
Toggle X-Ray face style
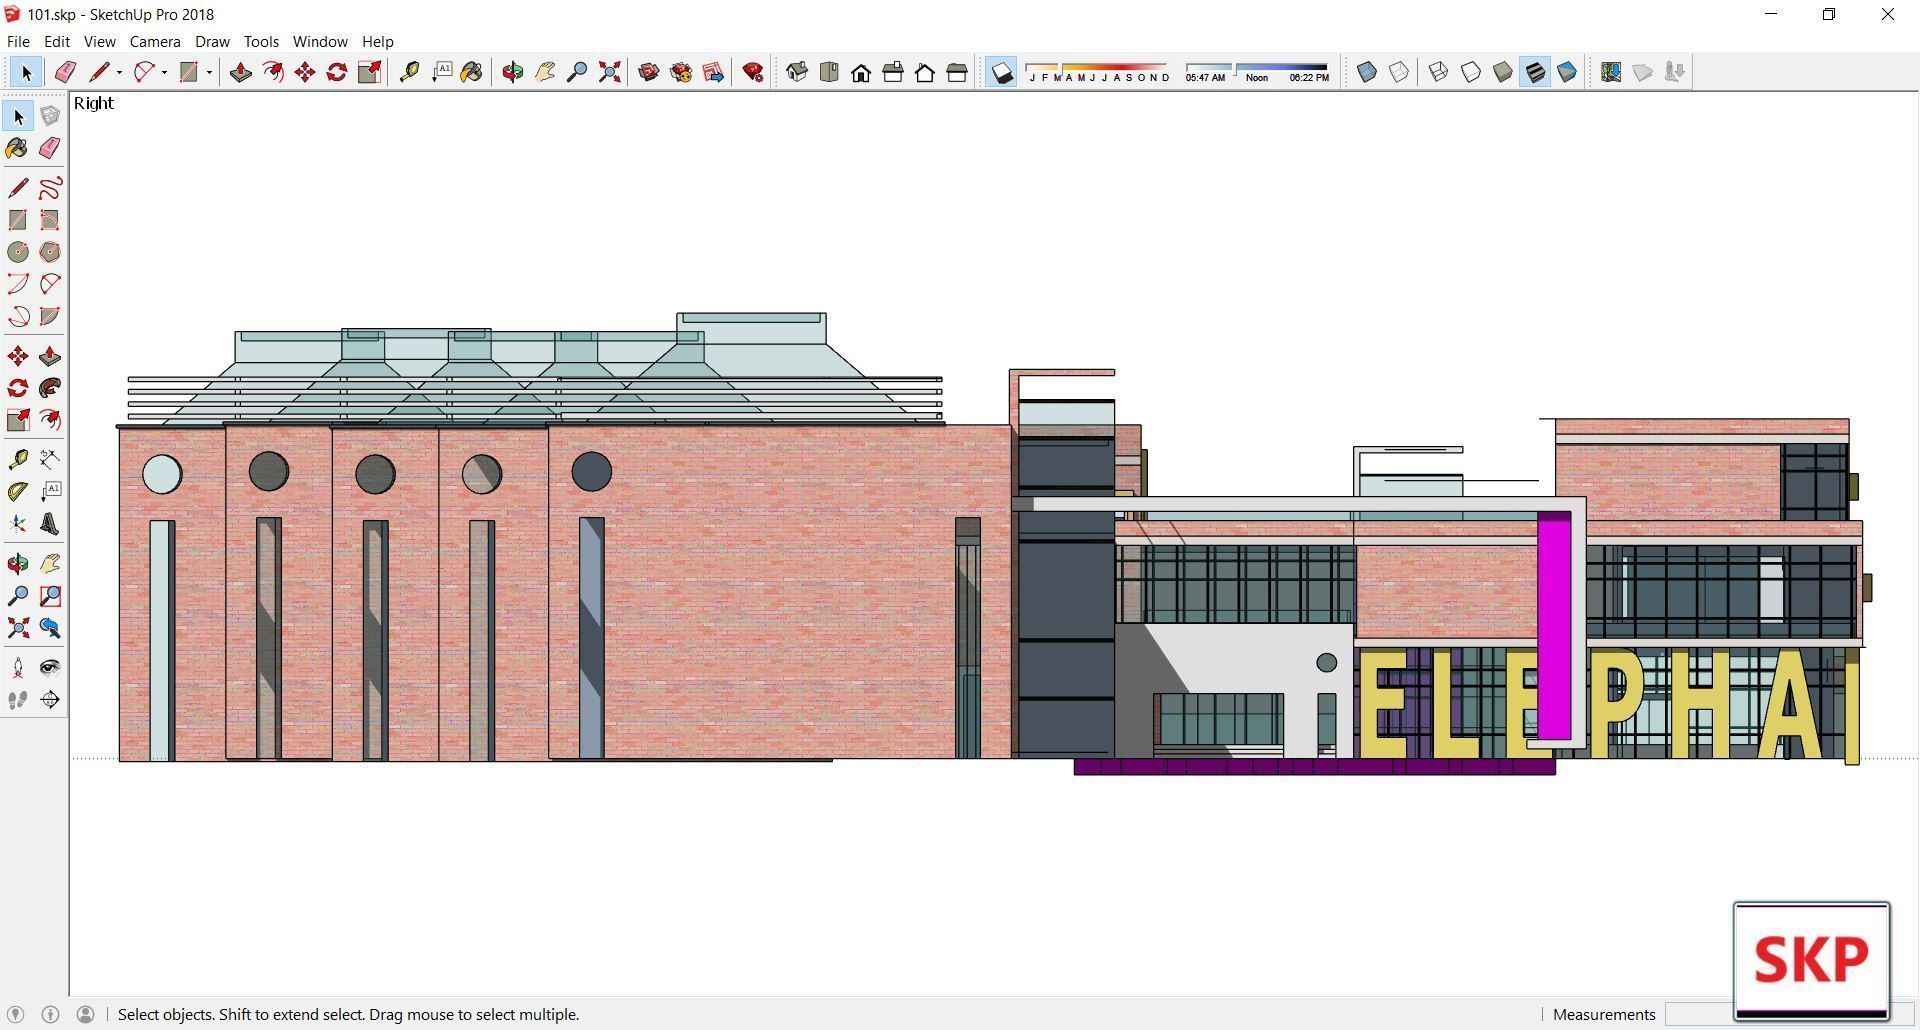(1367, 72)
